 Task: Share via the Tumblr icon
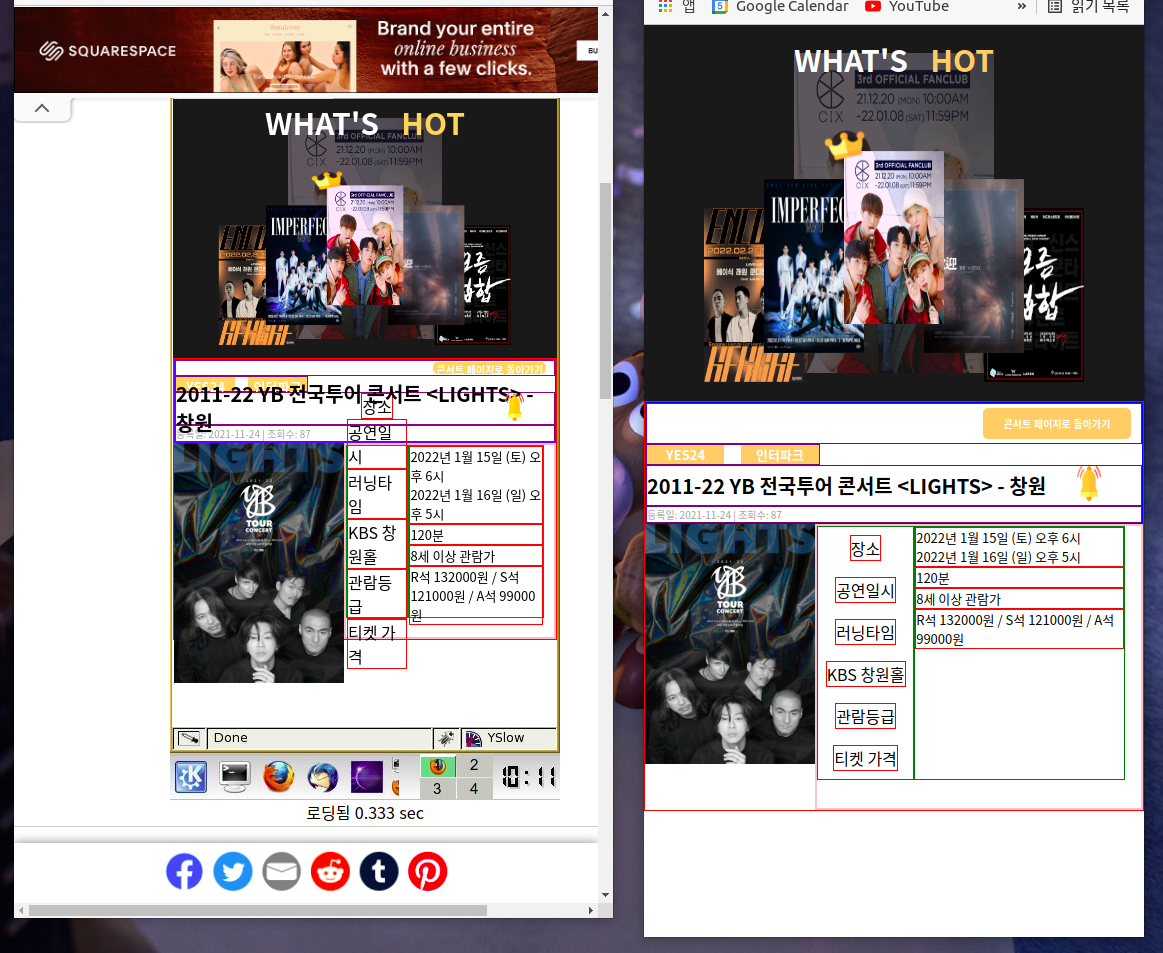379,871
